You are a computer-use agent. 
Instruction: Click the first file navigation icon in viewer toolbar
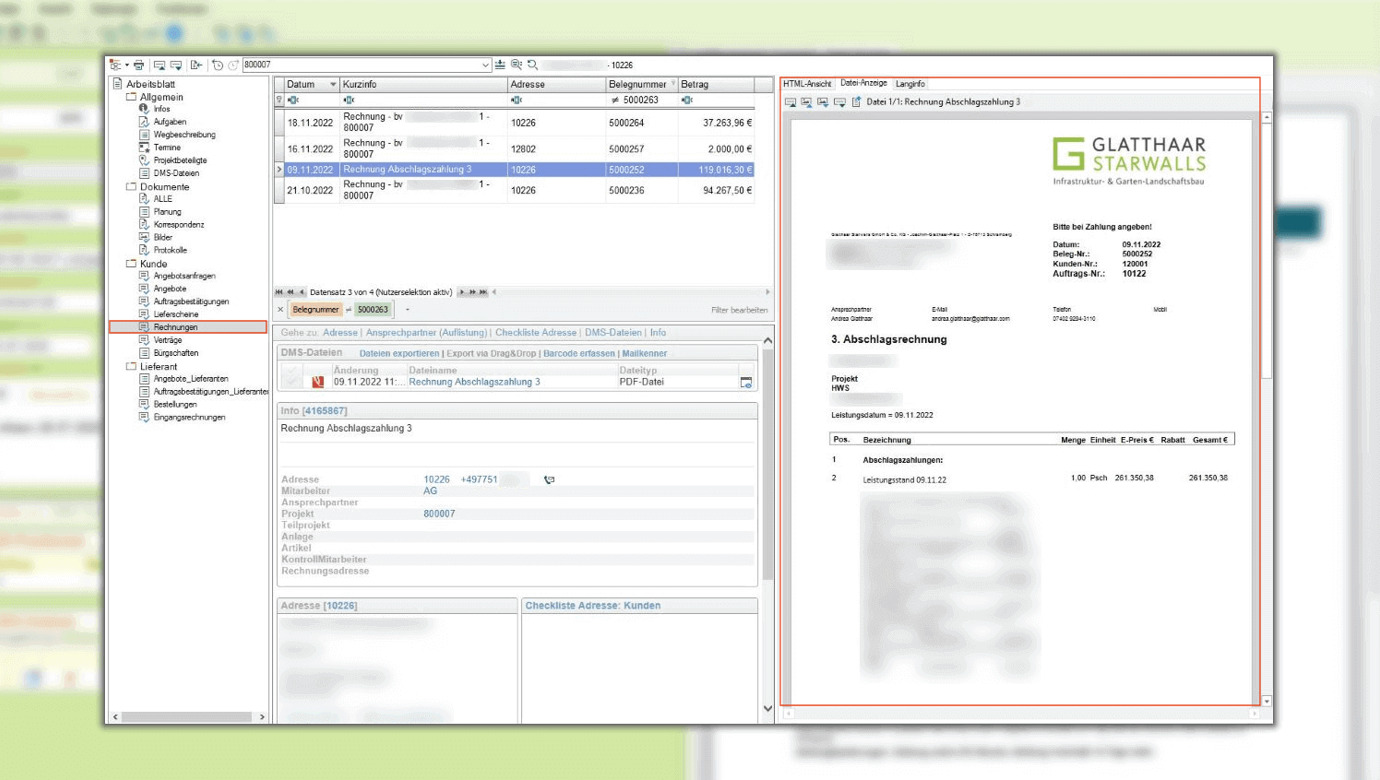790,102
